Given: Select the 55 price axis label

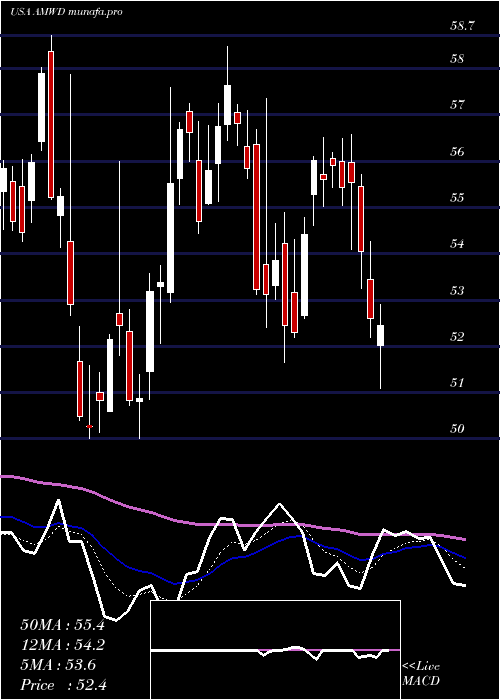Looking at the screenshot, I should pos(458,197).
